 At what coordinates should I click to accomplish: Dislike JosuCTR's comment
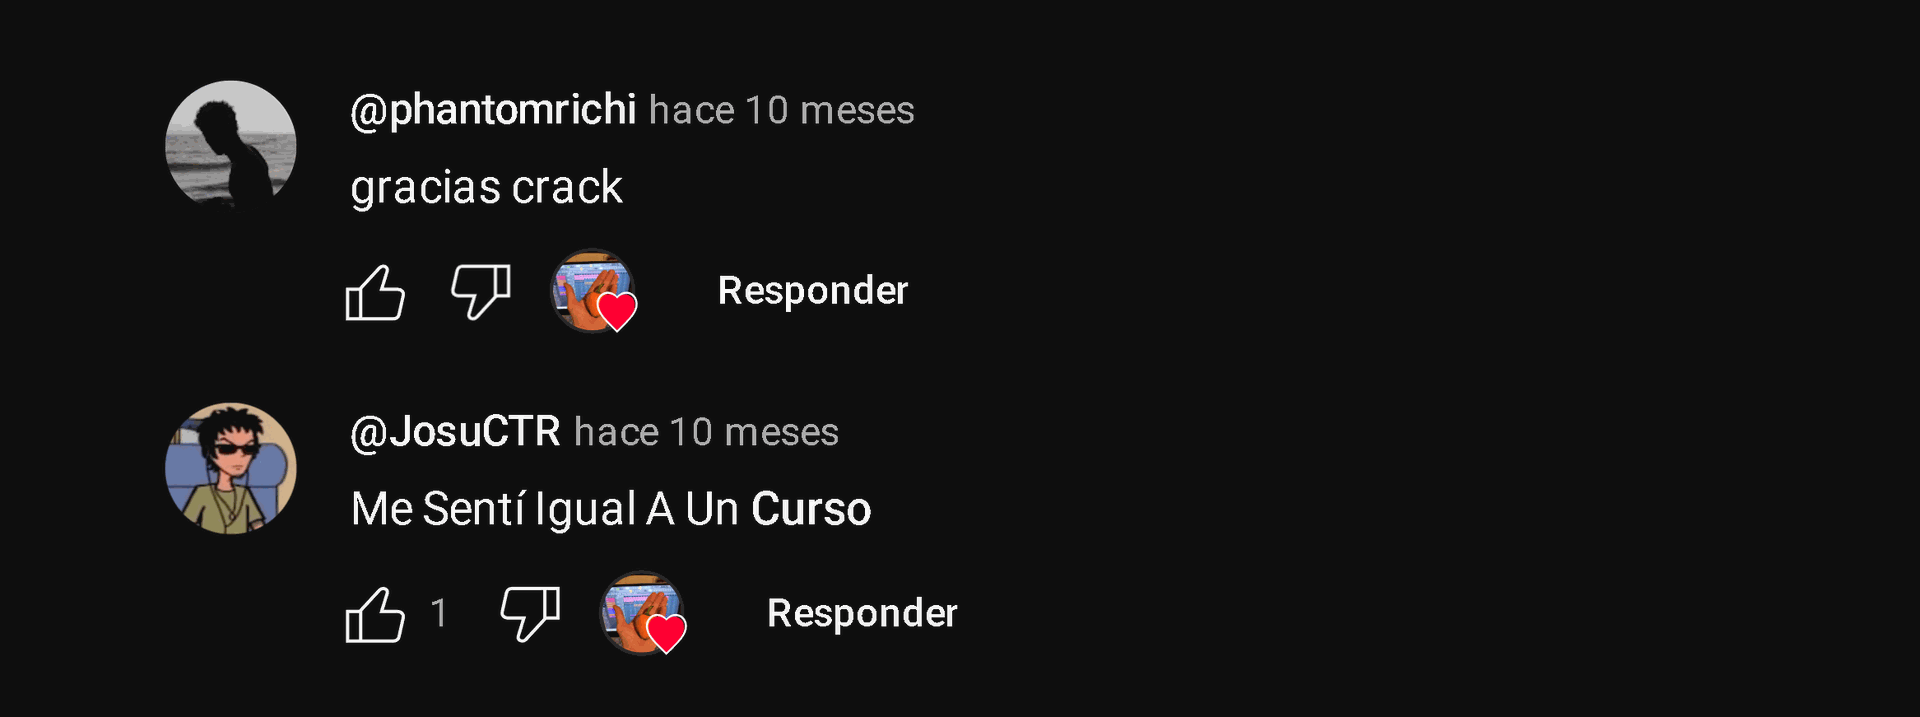530,614
